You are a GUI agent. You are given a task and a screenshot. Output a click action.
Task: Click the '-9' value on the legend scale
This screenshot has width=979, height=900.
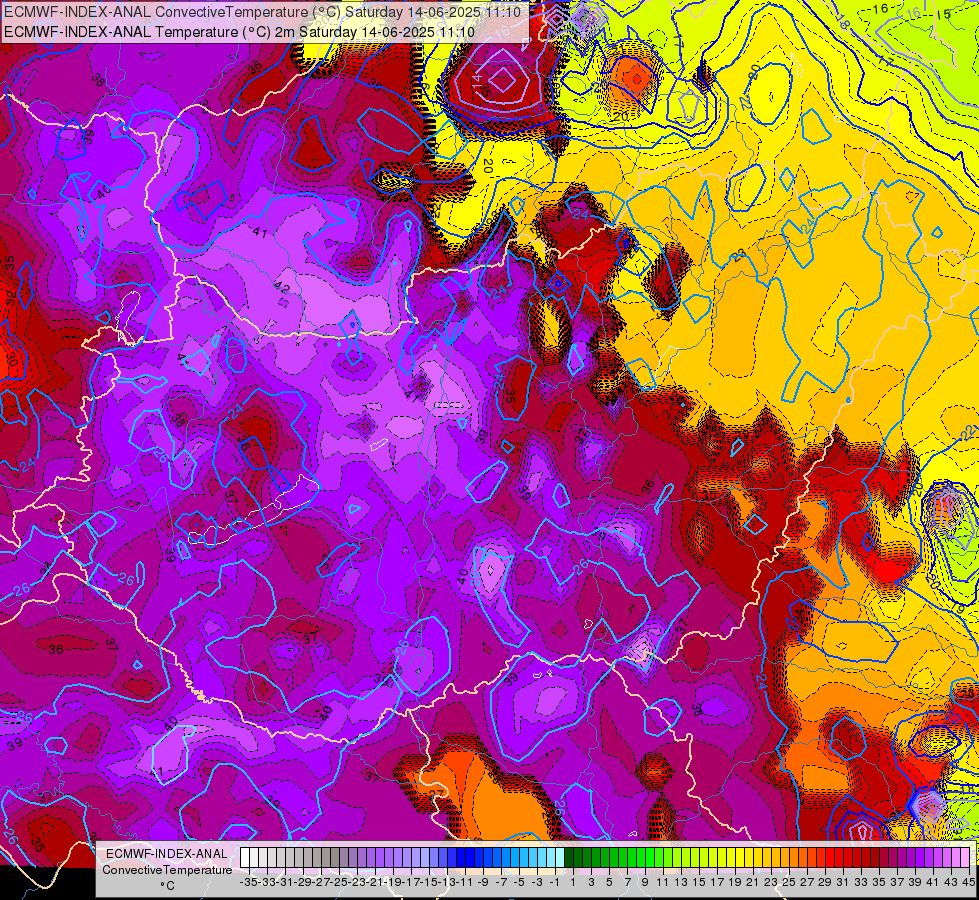tap(483, 882)
